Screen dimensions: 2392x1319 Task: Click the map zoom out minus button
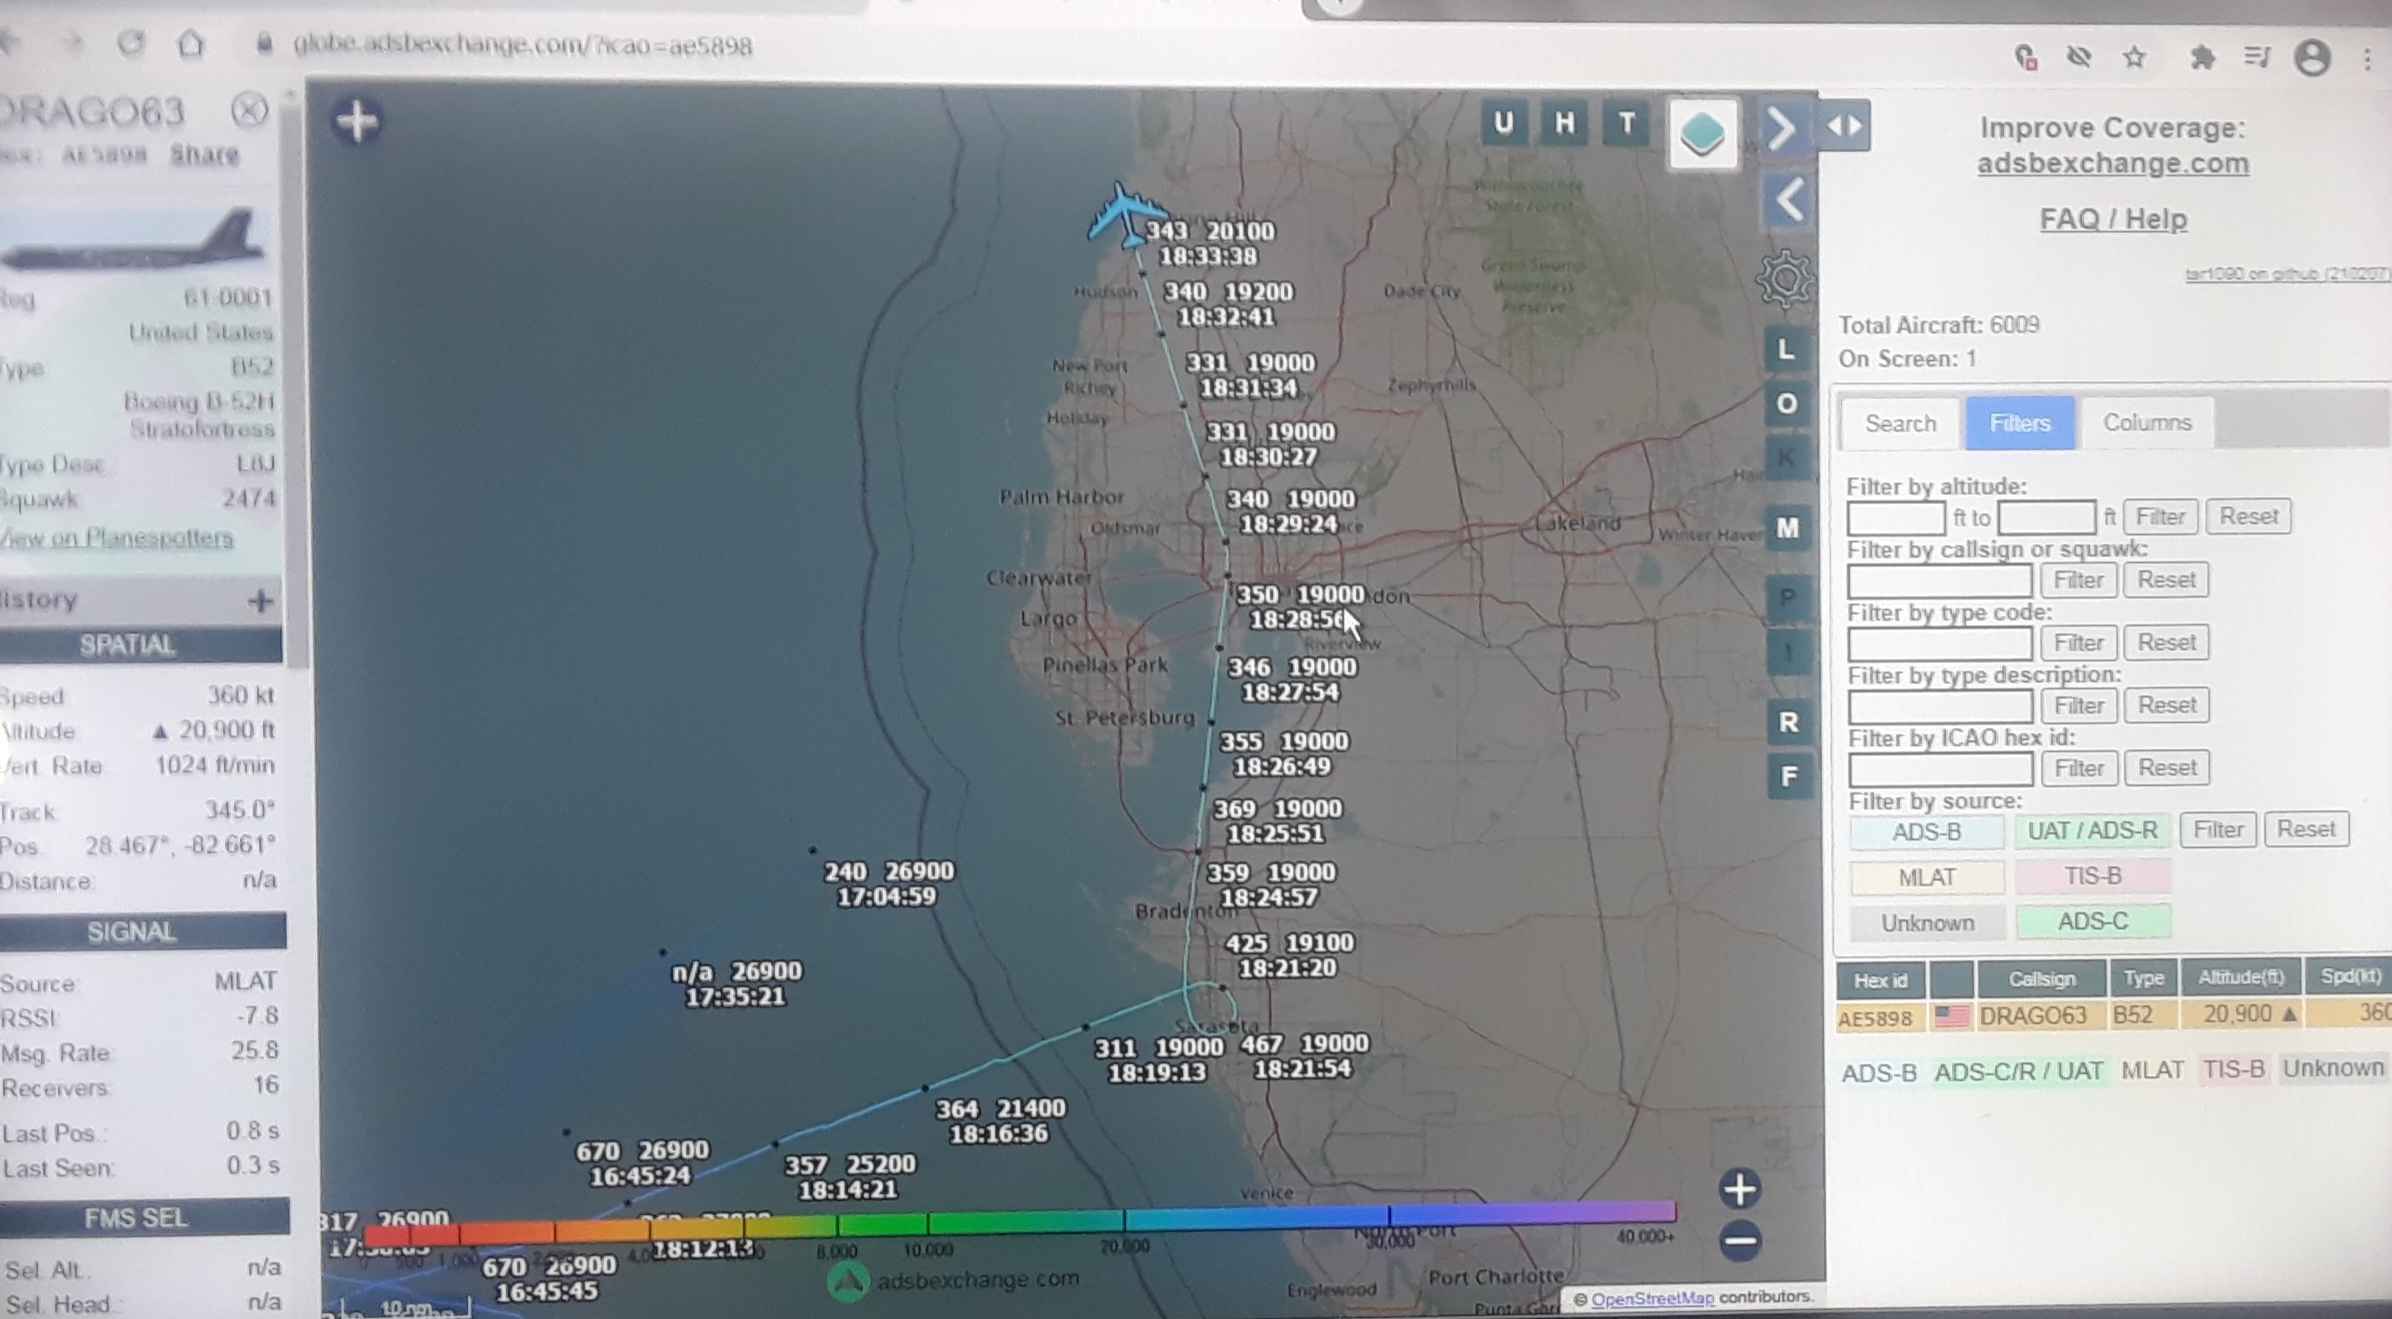(1740, 1241)
